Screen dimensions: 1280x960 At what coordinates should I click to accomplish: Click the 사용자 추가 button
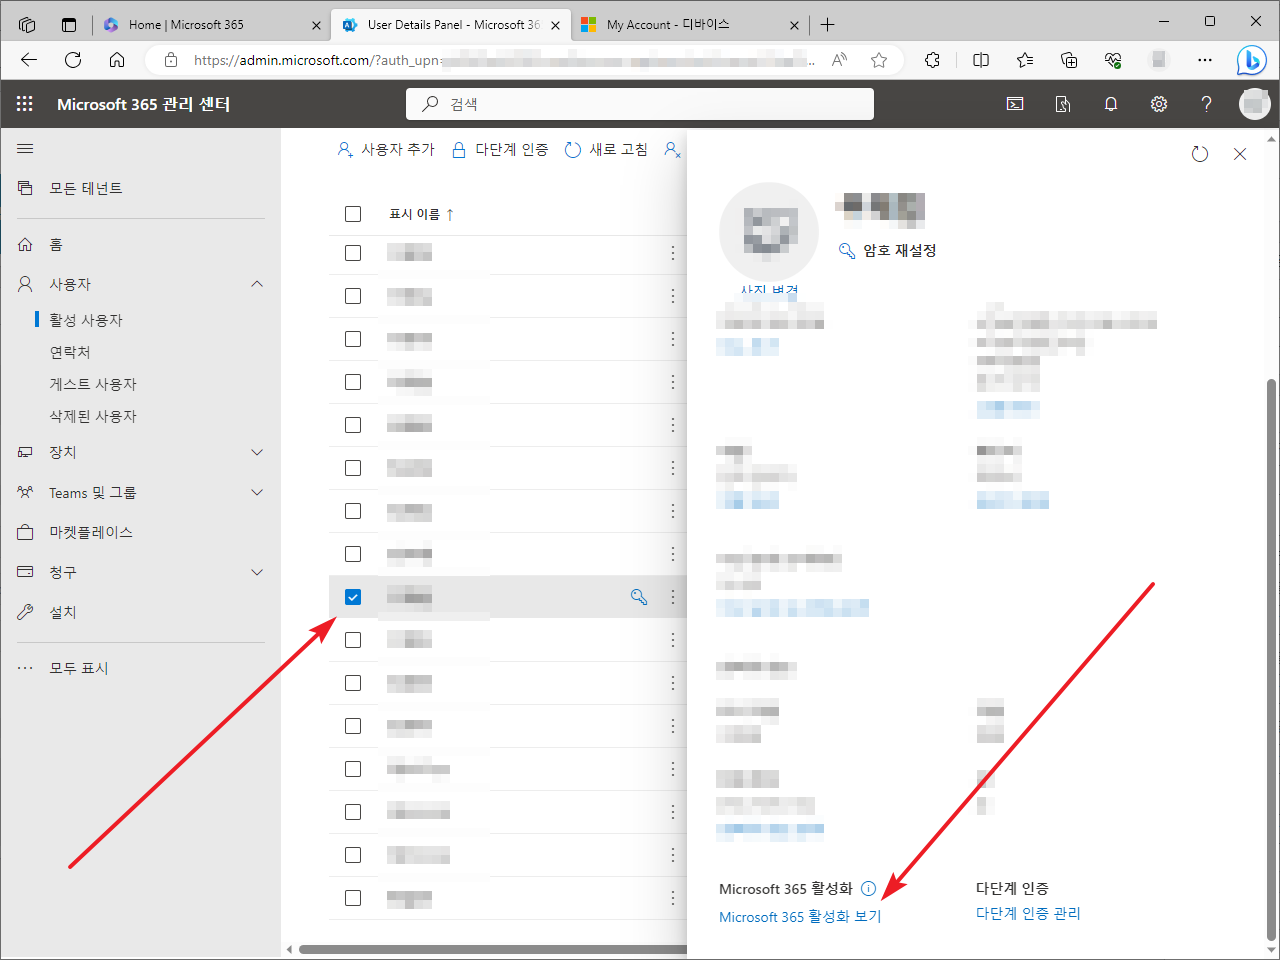(386, 150)
